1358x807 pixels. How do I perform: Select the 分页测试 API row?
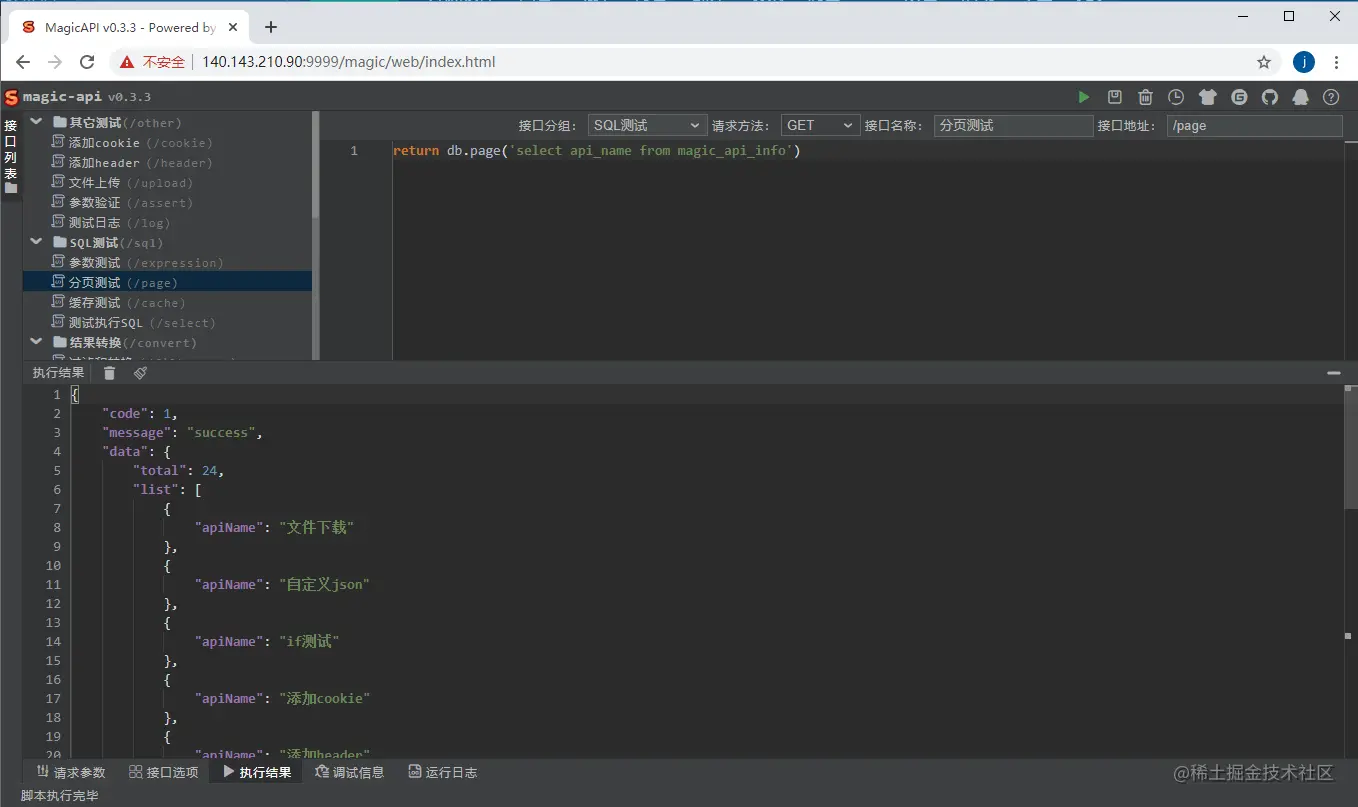167,282
